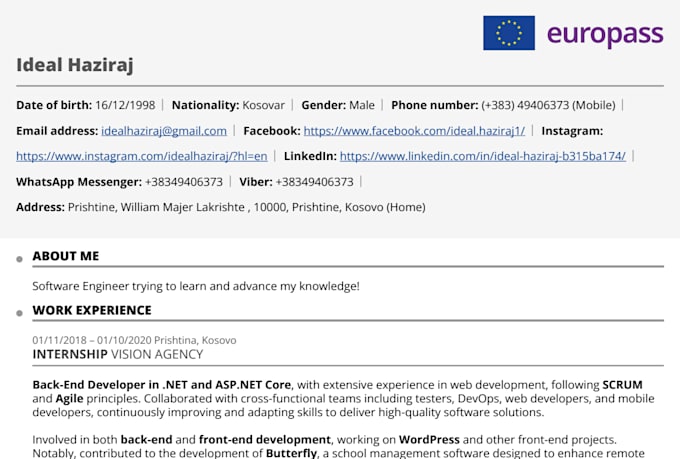Click the Ideal Haziraj name heading

click(x=75, y=65)
